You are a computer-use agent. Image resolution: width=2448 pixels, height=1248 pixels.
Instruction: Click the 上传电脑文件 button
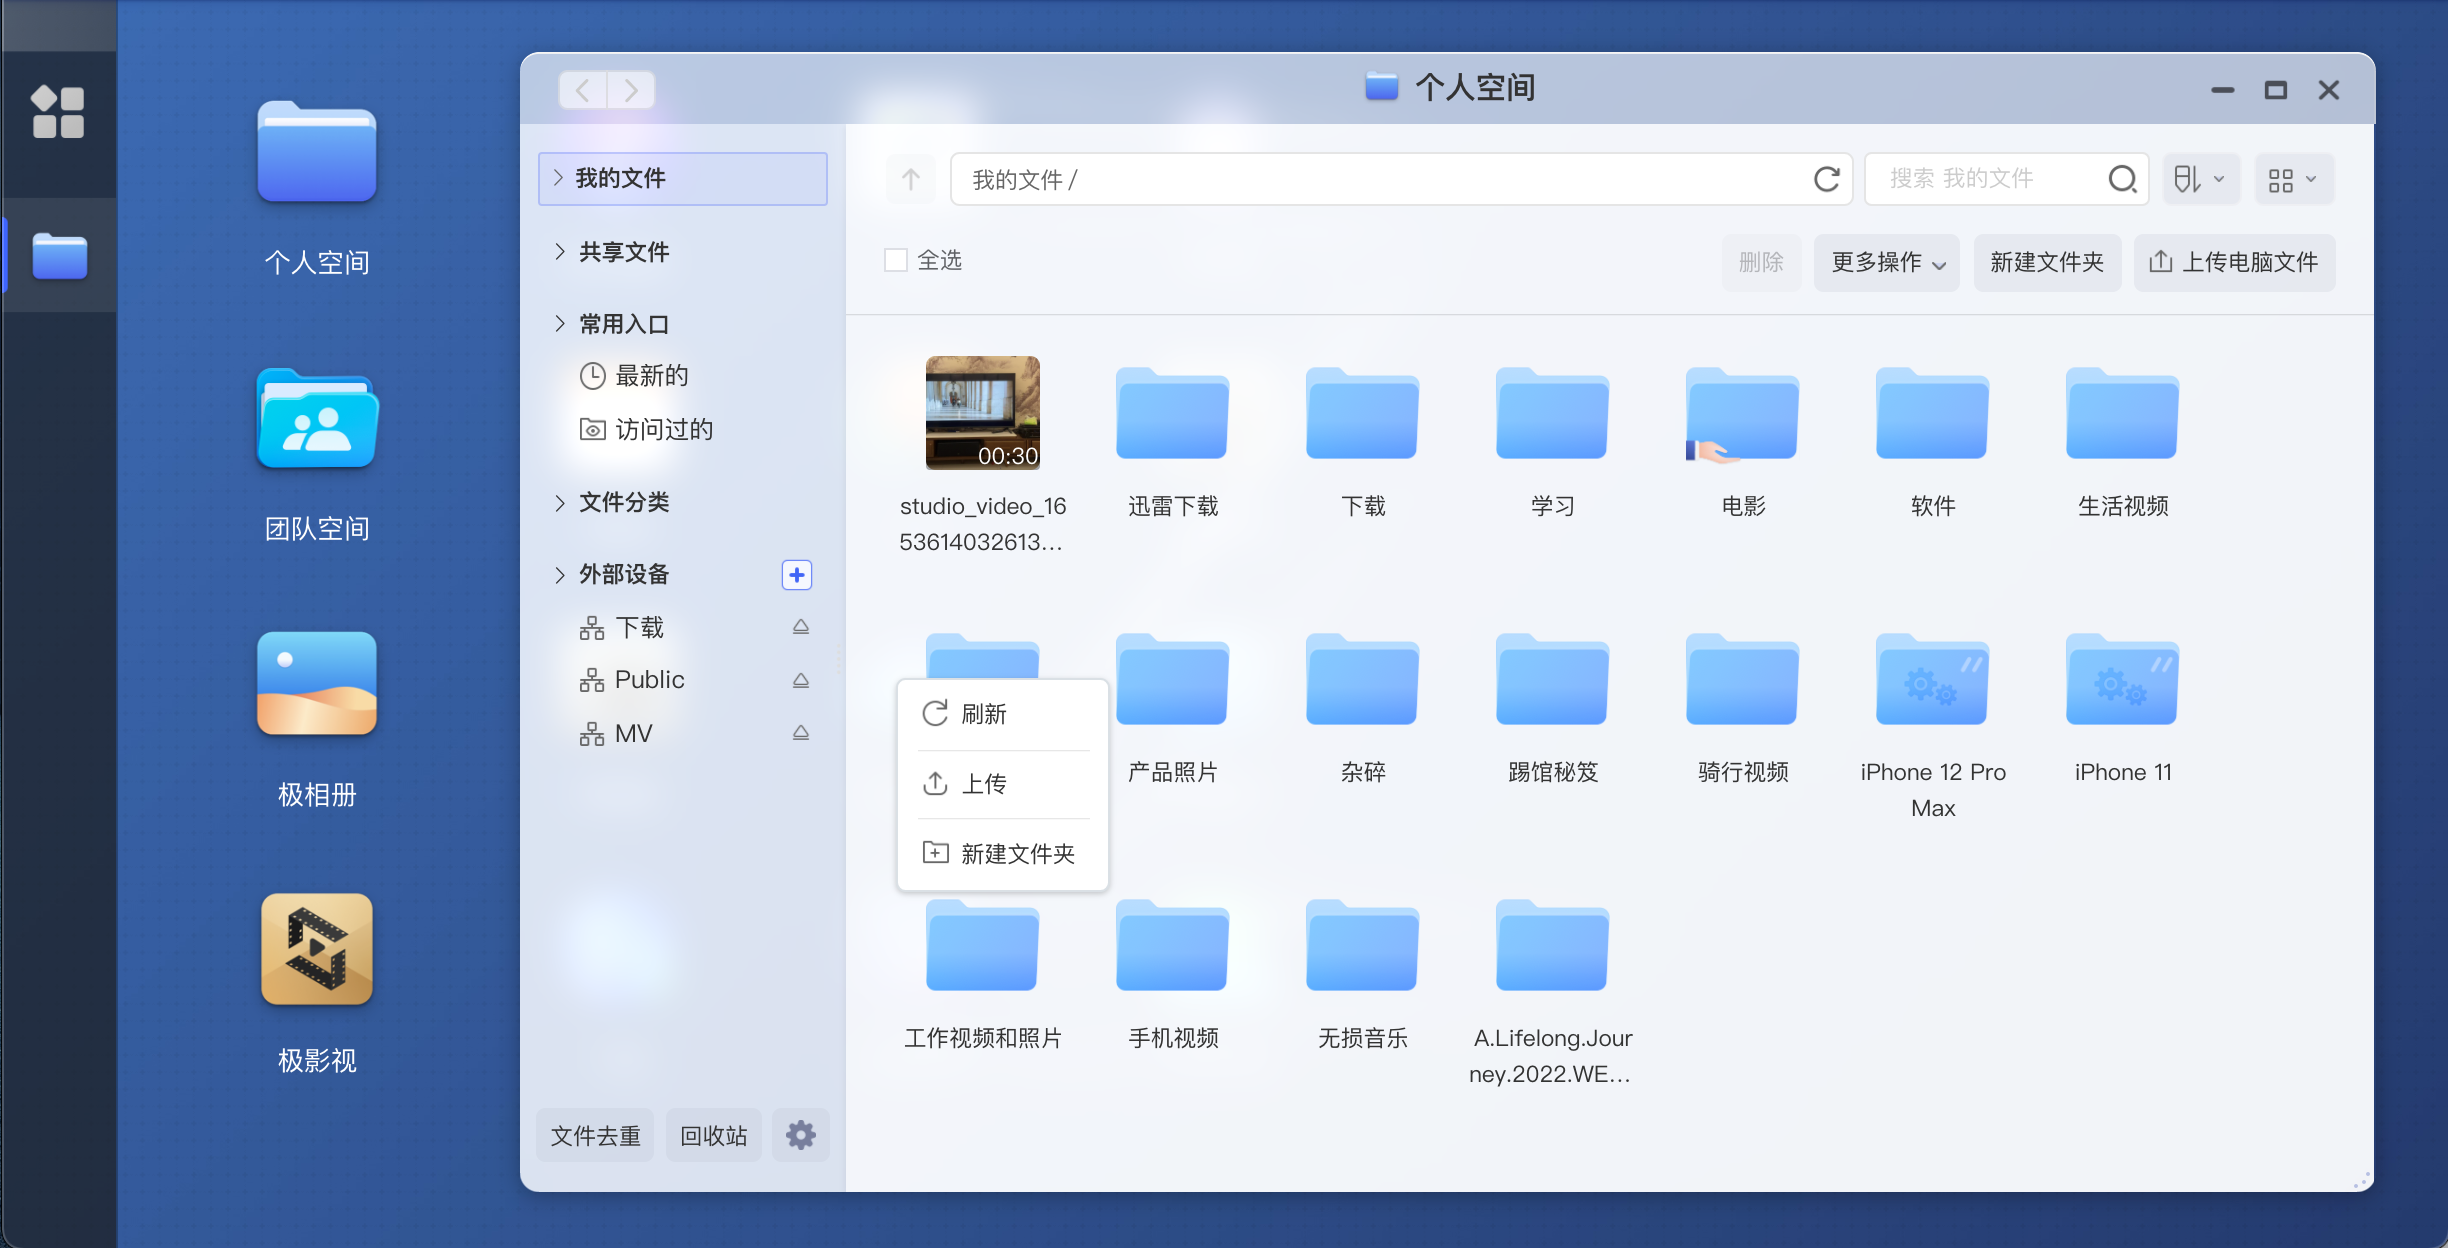coord(2234,262)
